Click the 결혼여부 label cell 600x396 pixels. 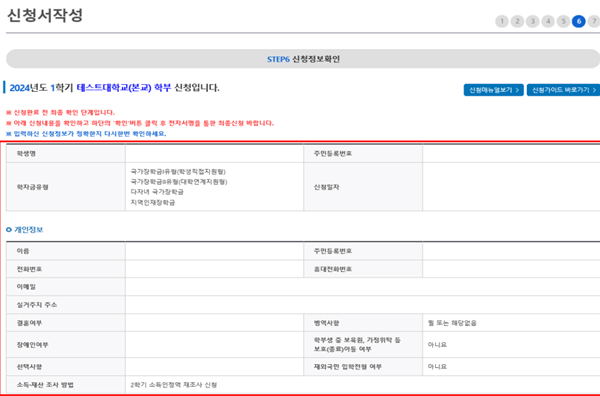[66, 323]
